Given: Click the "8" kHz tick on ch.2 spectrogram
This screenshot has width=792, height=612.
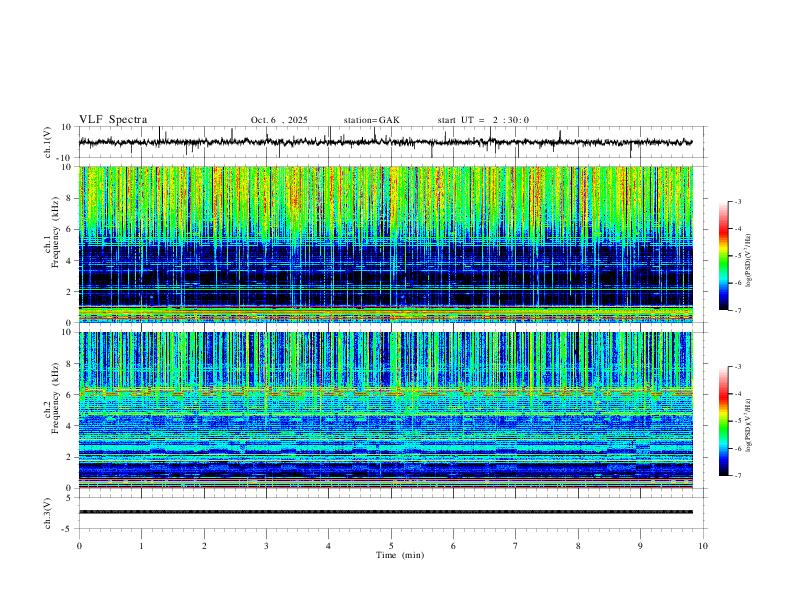Looking at the screenshot, I should click(x=70, y=364).
